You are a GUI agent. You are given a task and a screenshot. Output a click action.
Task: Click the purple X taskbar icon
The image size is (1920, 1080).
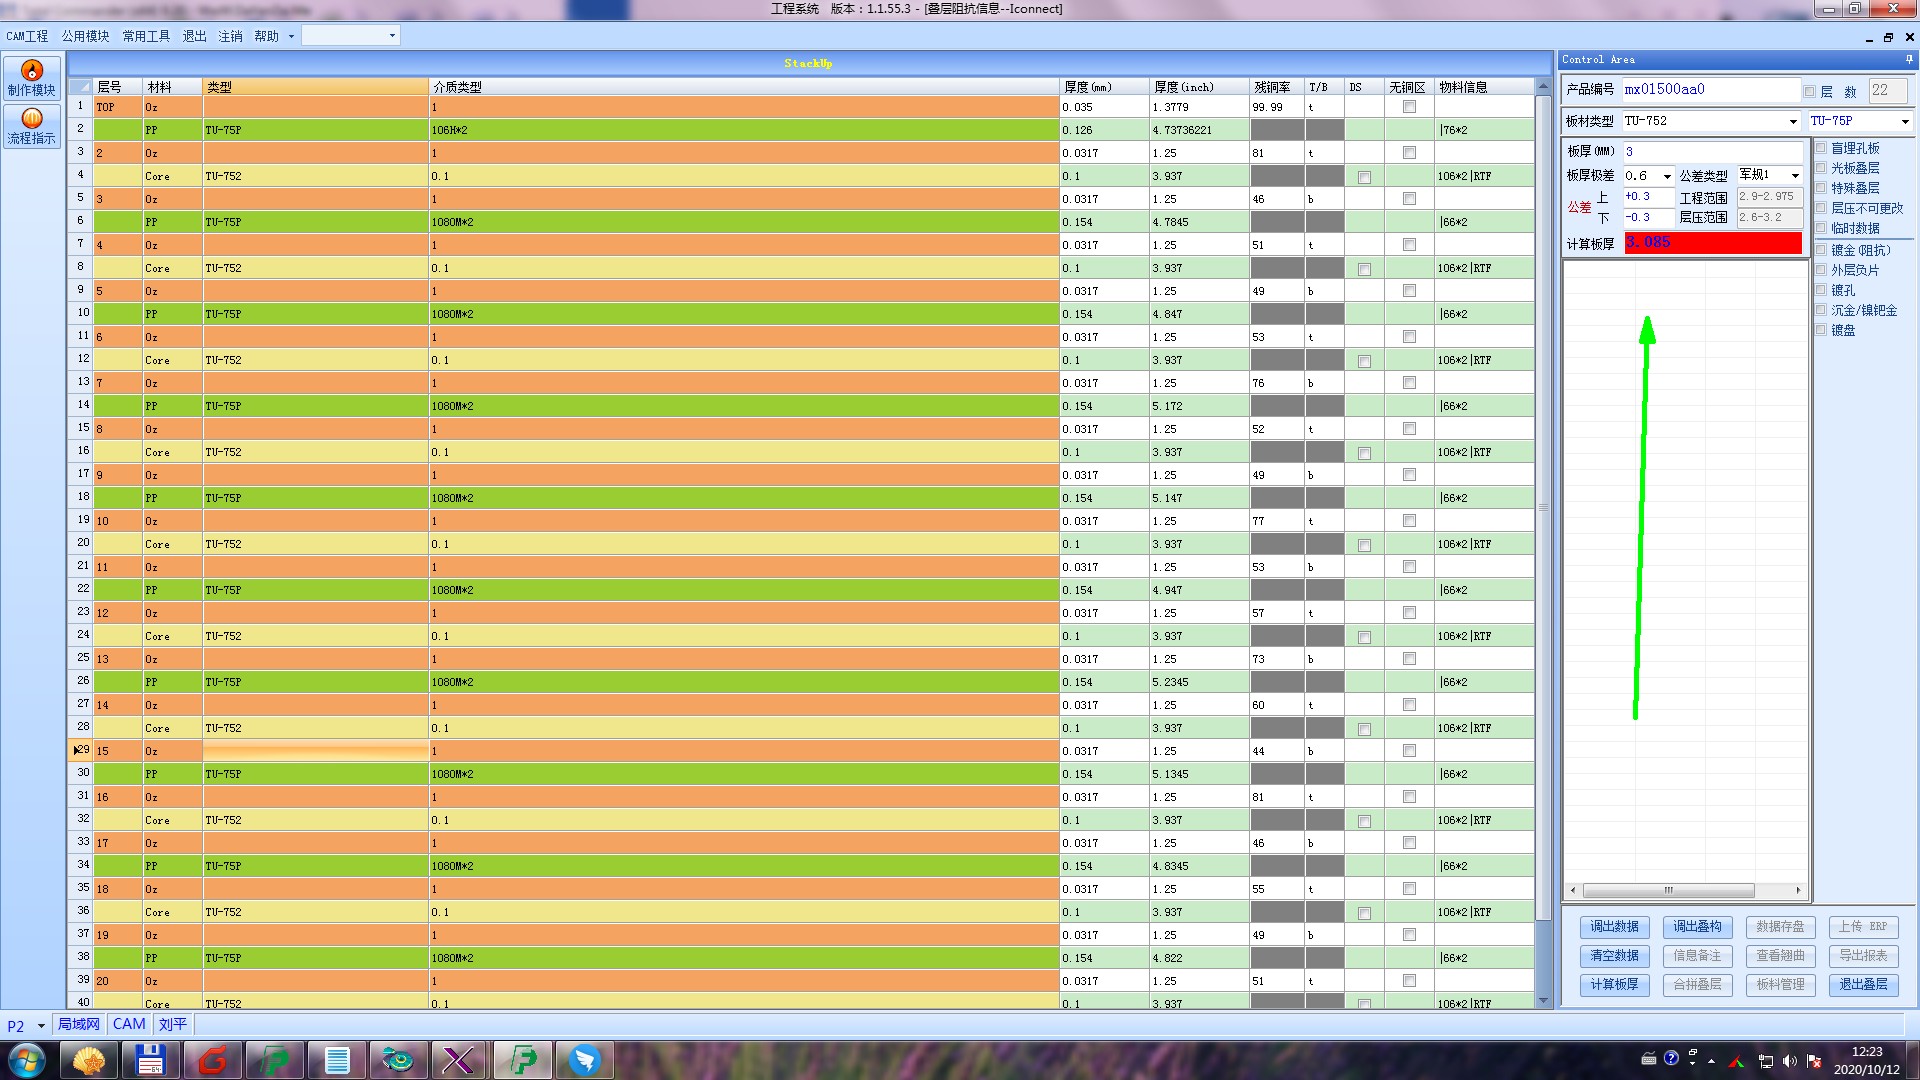click(x=459, y=1059)
